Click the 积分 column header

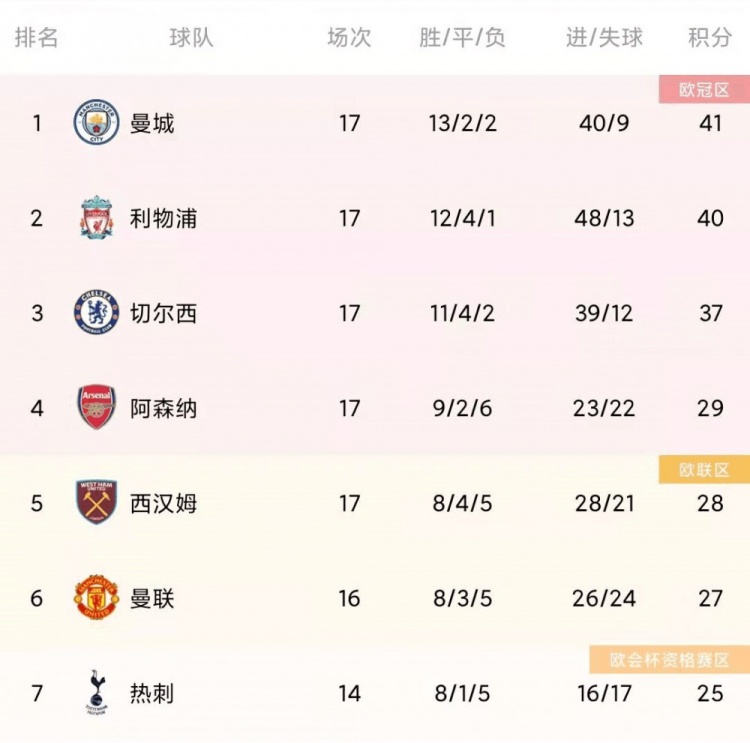point(710,38)
